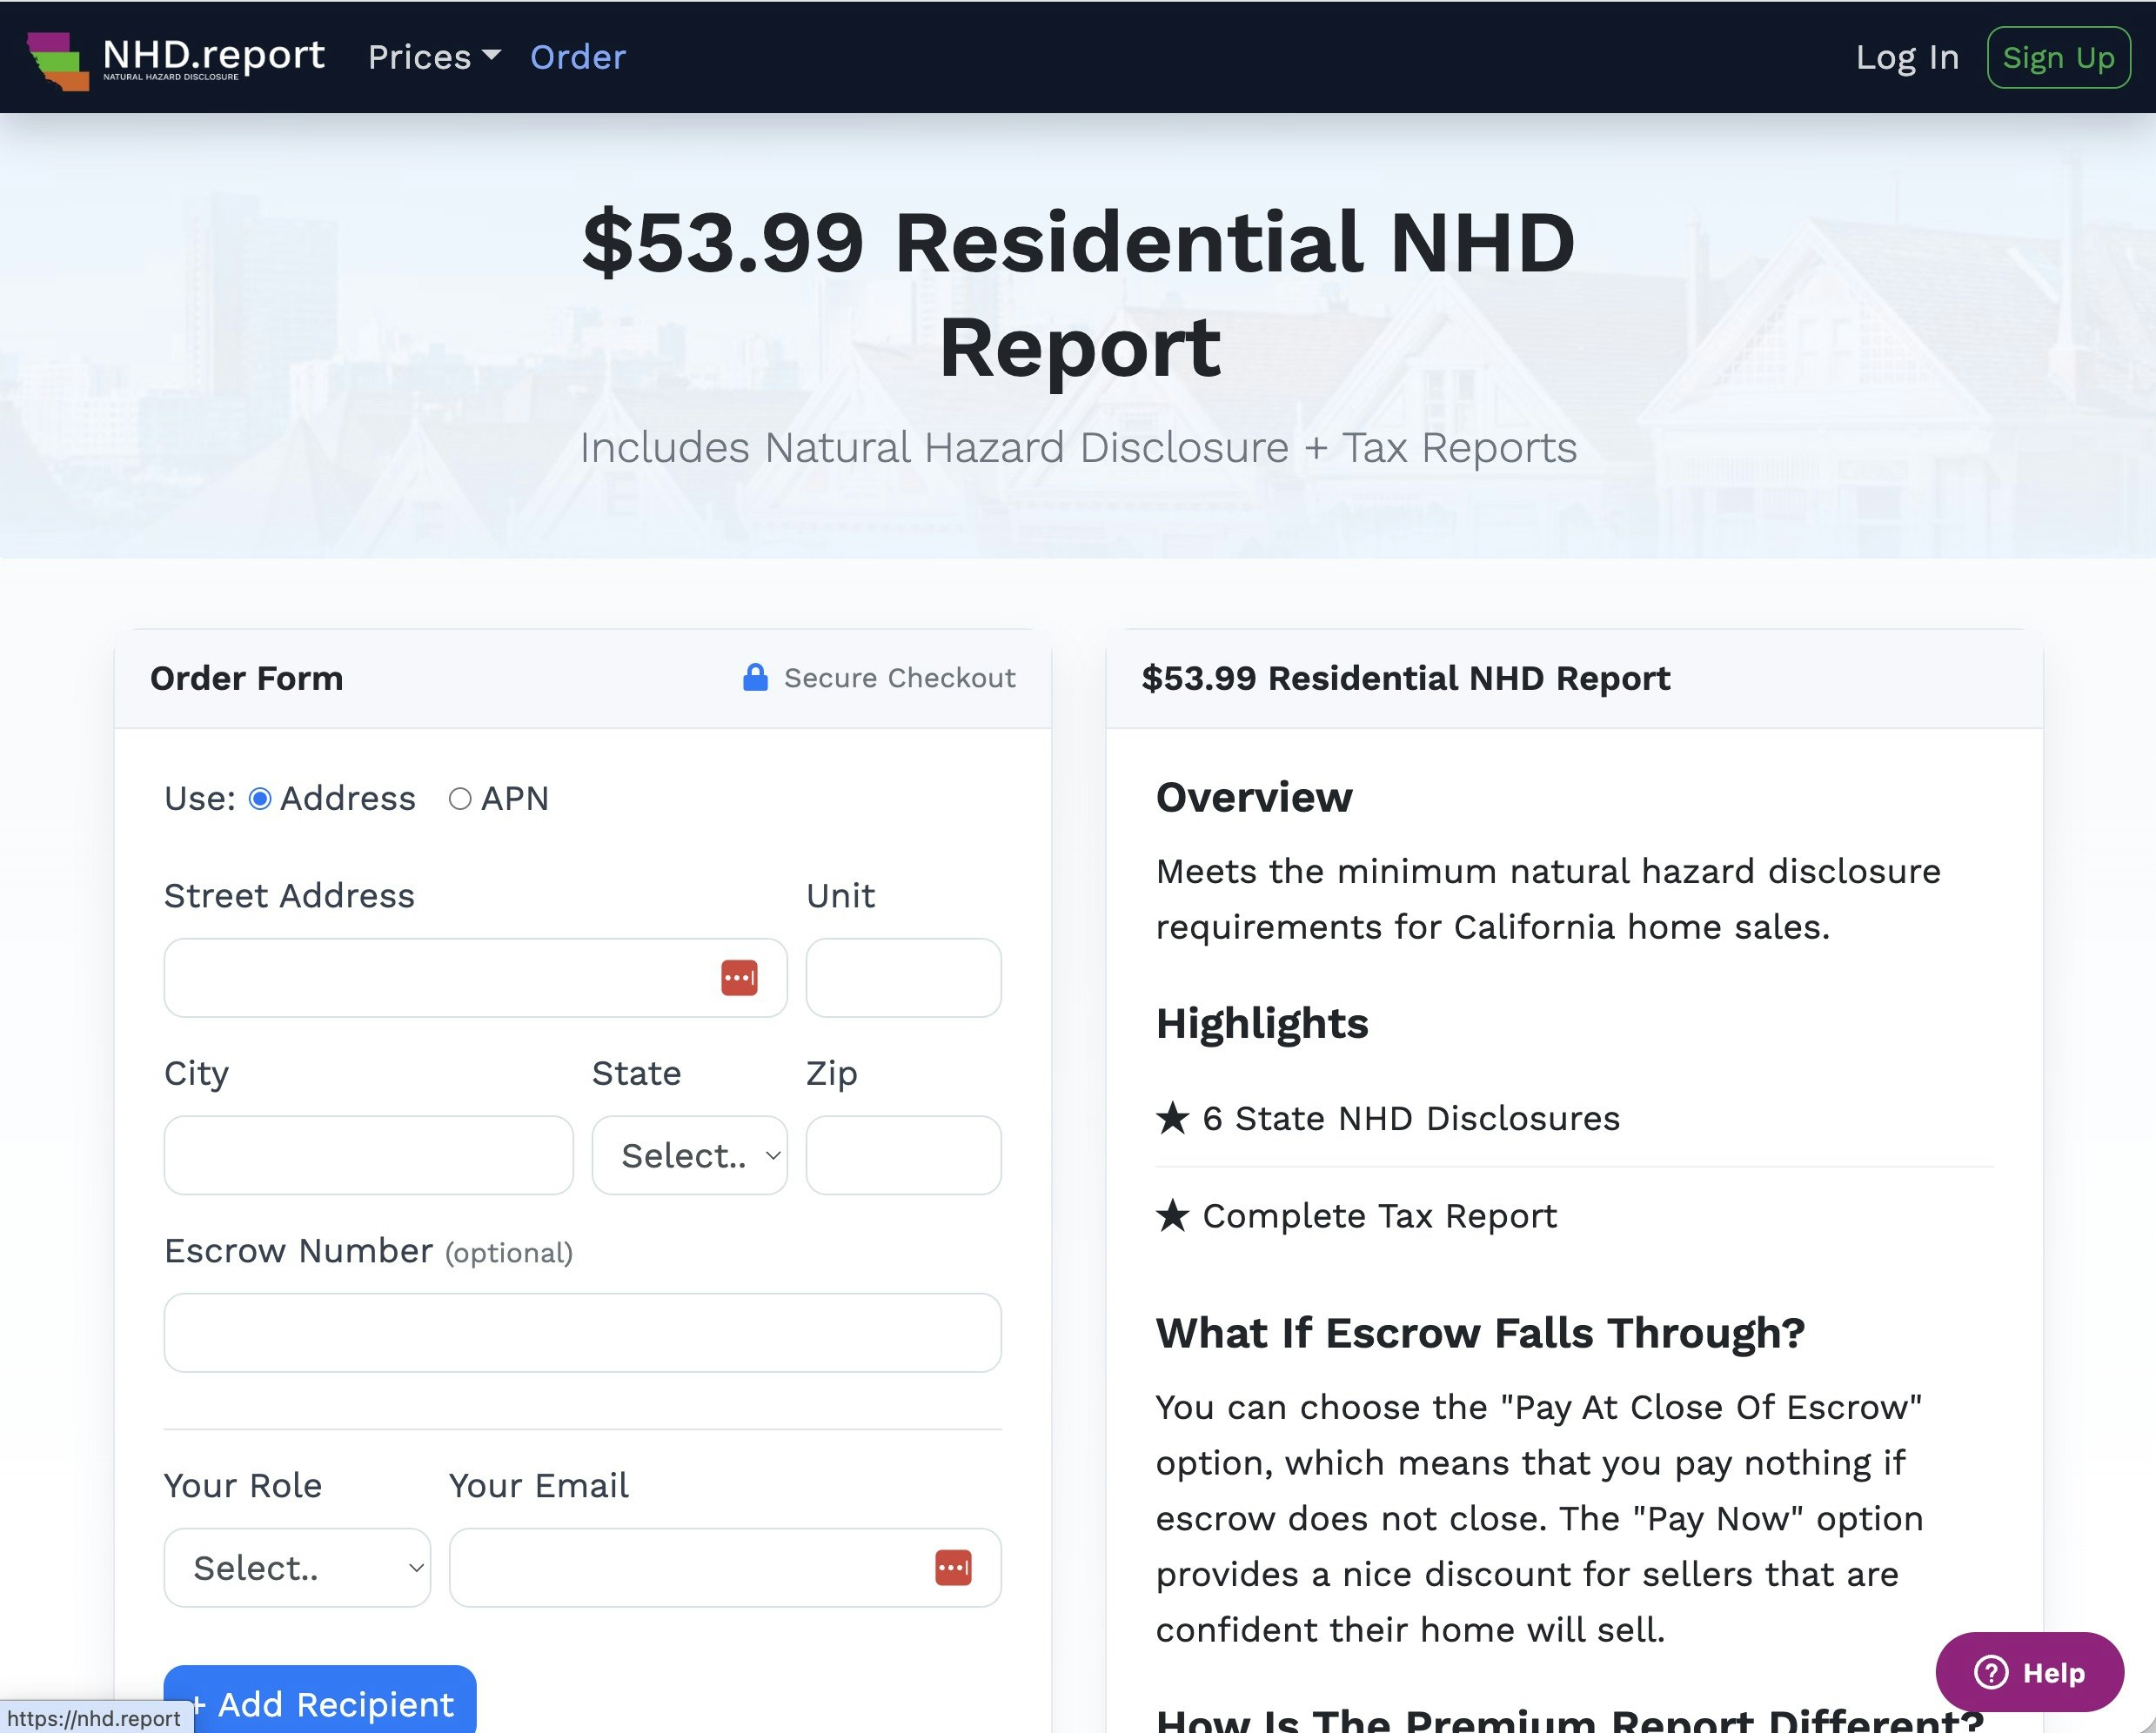
Task: Click password manager icon in Street Address field
Action: (739, 977)
